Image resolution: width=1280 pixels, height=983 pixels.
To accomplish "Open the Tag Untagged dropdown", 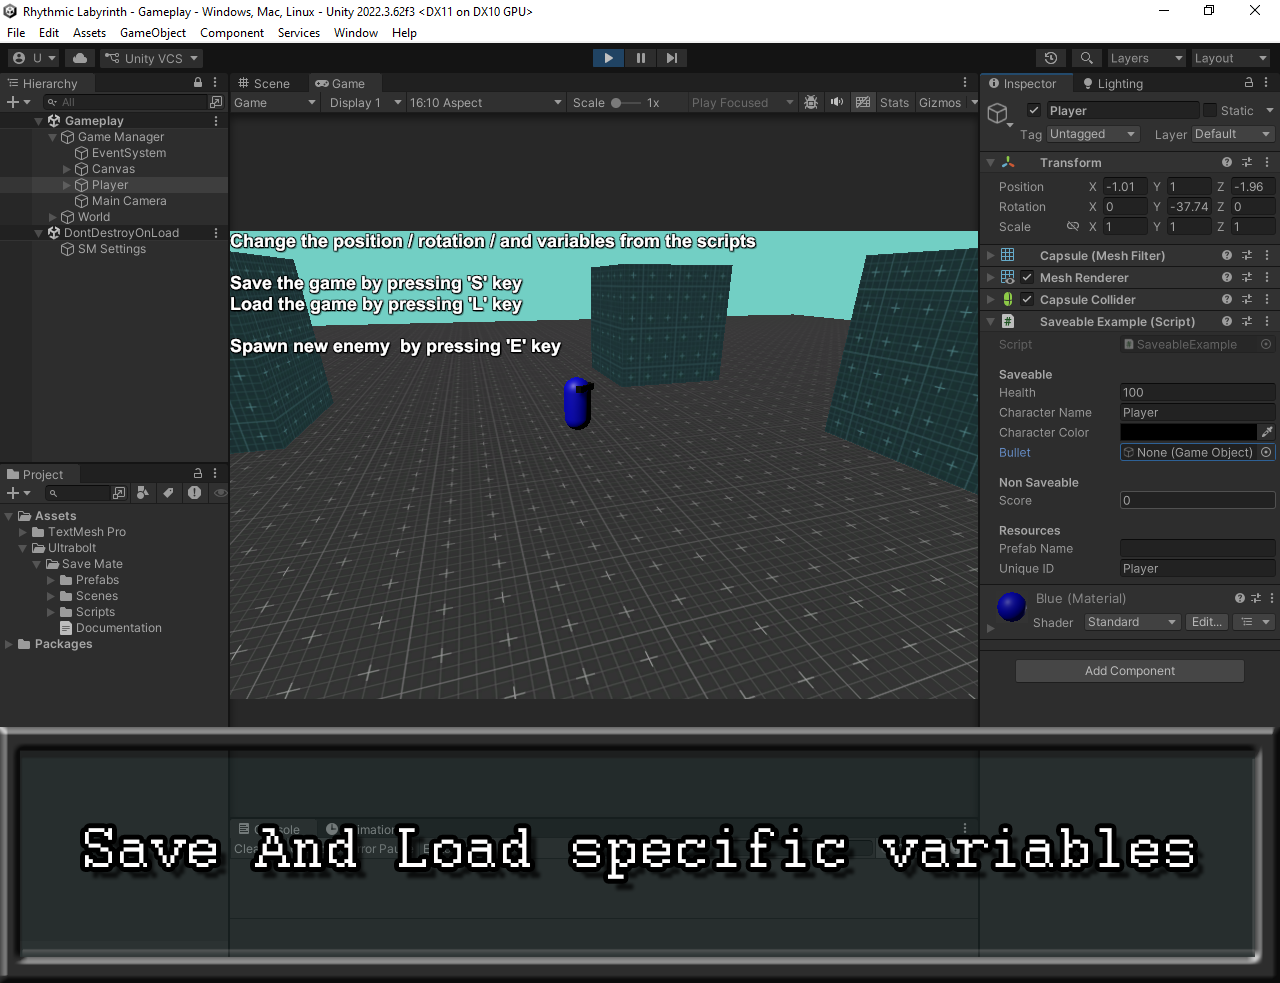I will click(1093, 134).
